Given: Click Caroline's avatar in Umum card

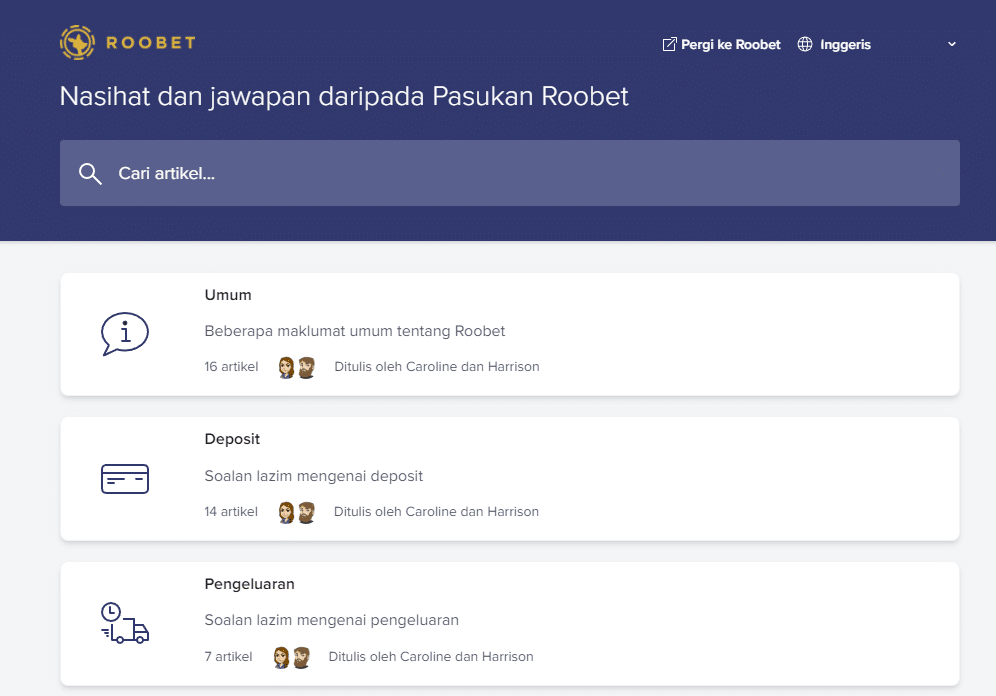Looking at the screenshot, I should pos(286,367).
